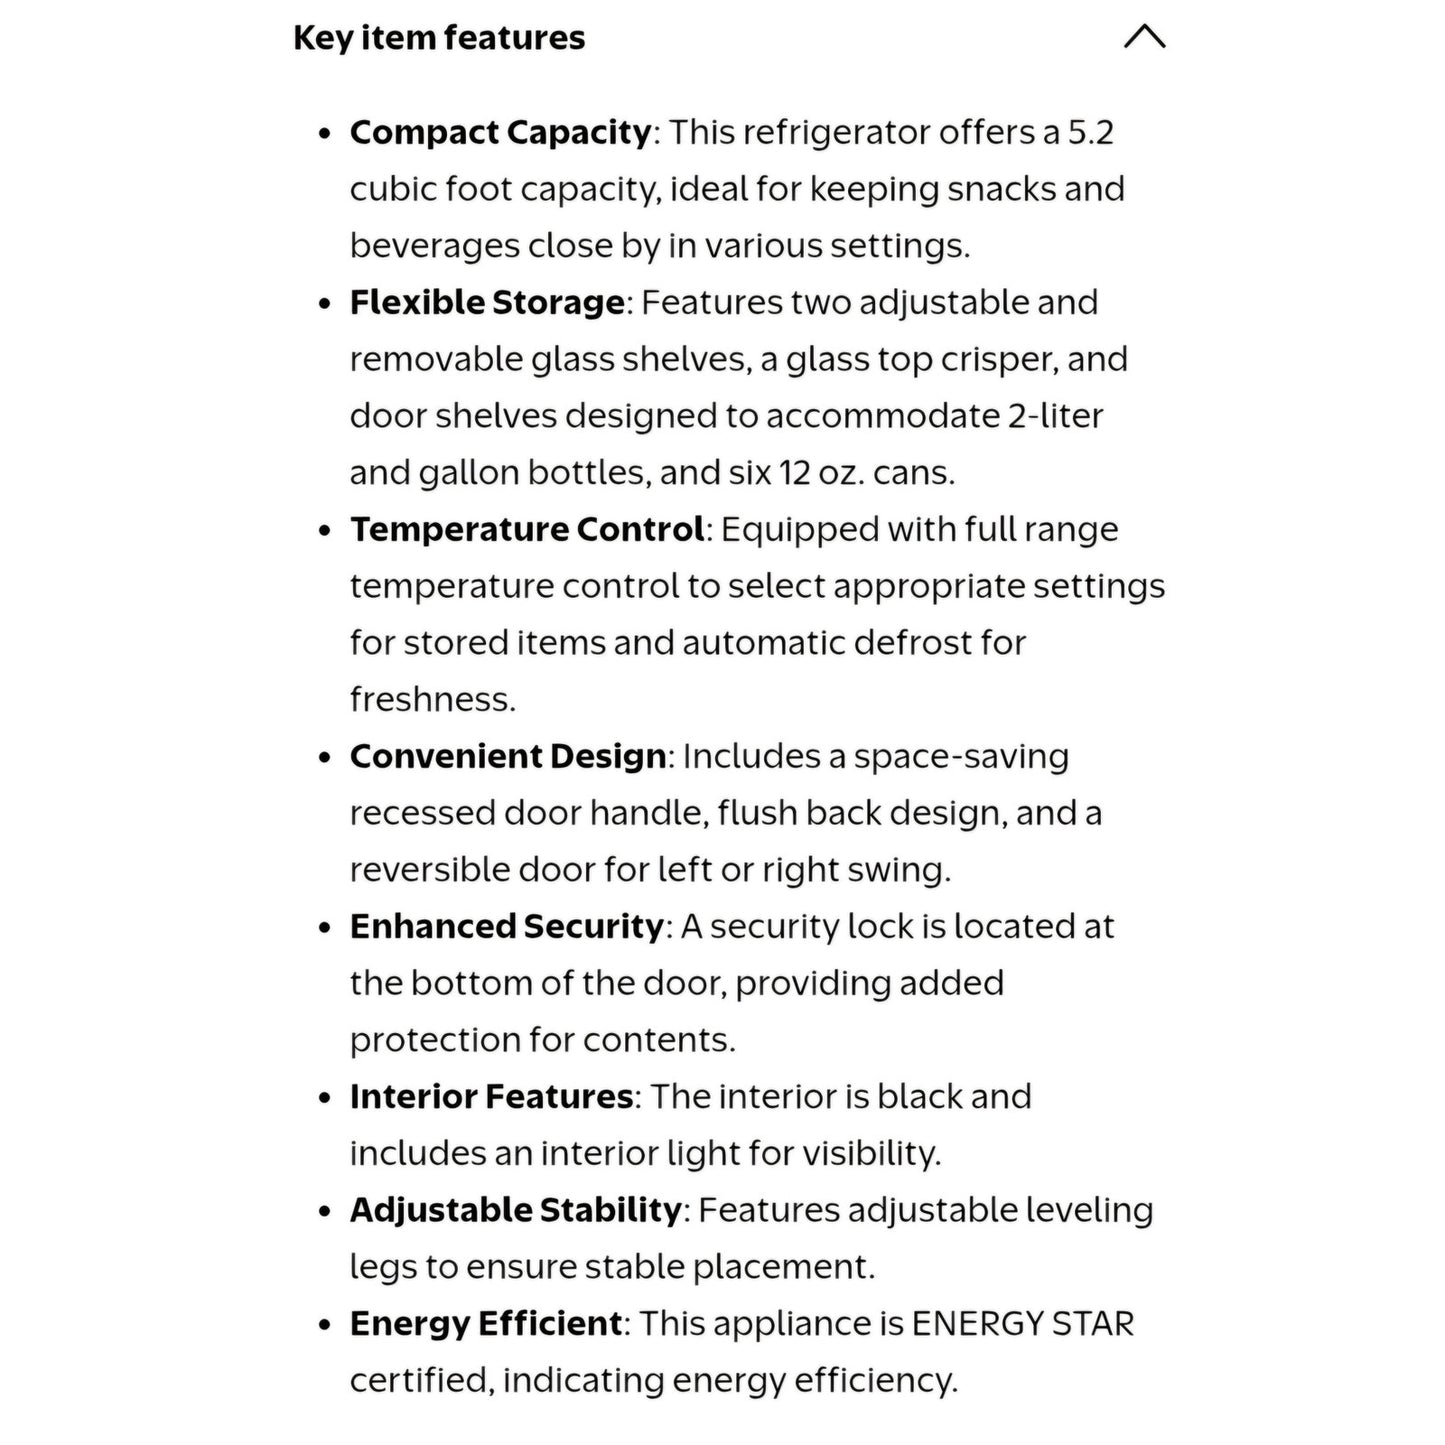The width and height of the screenshot is (1445, 1445).
Task: Click the Energy Efficient bold label
Action: click(x=486, y=1323)
